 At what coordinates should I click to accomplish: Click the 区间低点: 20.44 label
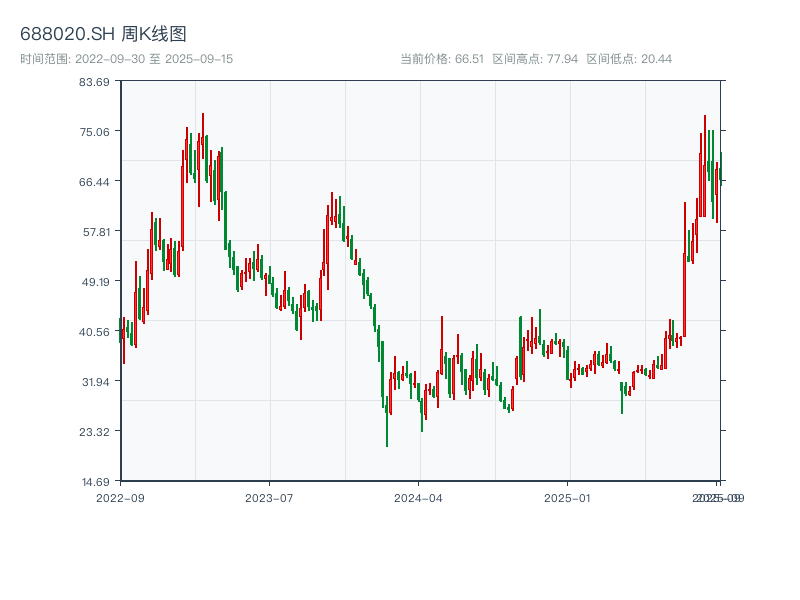(629, 59)
